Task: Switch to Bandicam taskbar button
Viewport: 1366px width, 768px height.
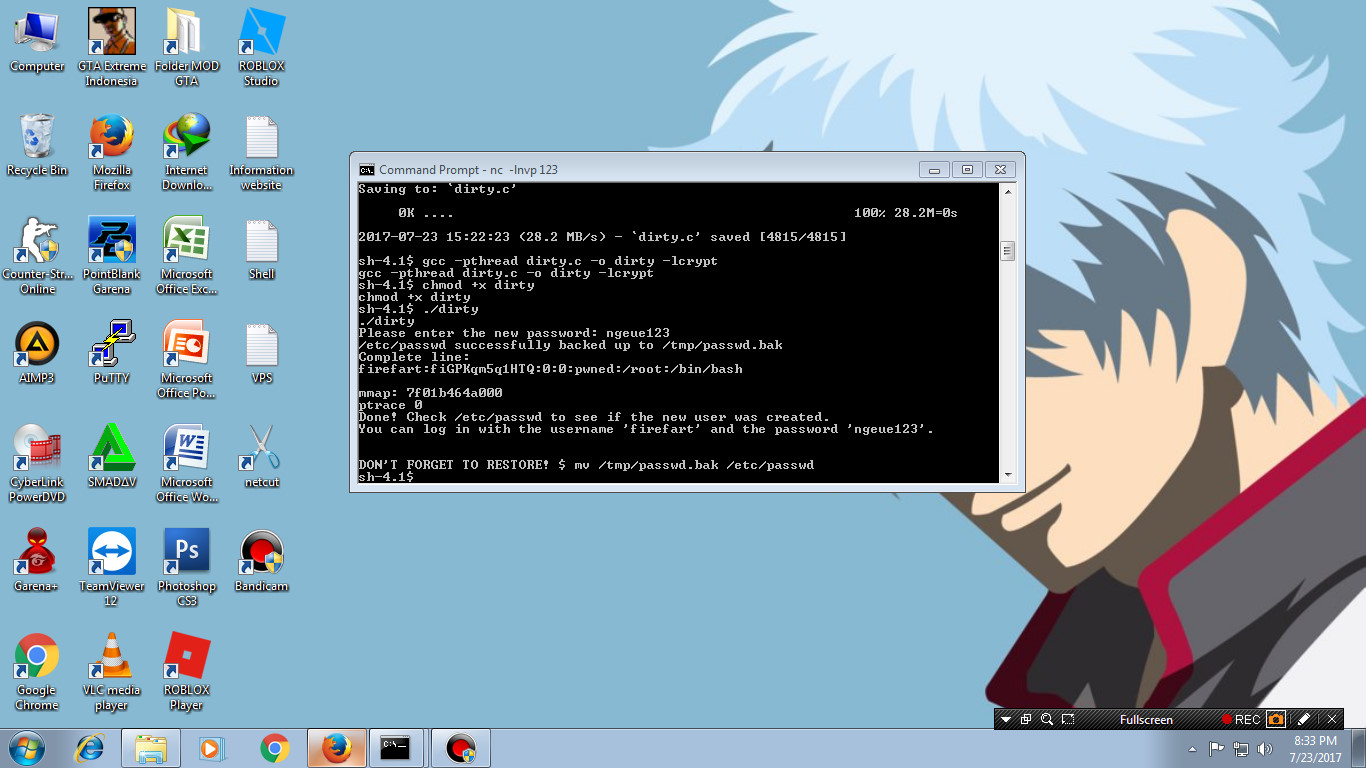Action: [460, 748]
